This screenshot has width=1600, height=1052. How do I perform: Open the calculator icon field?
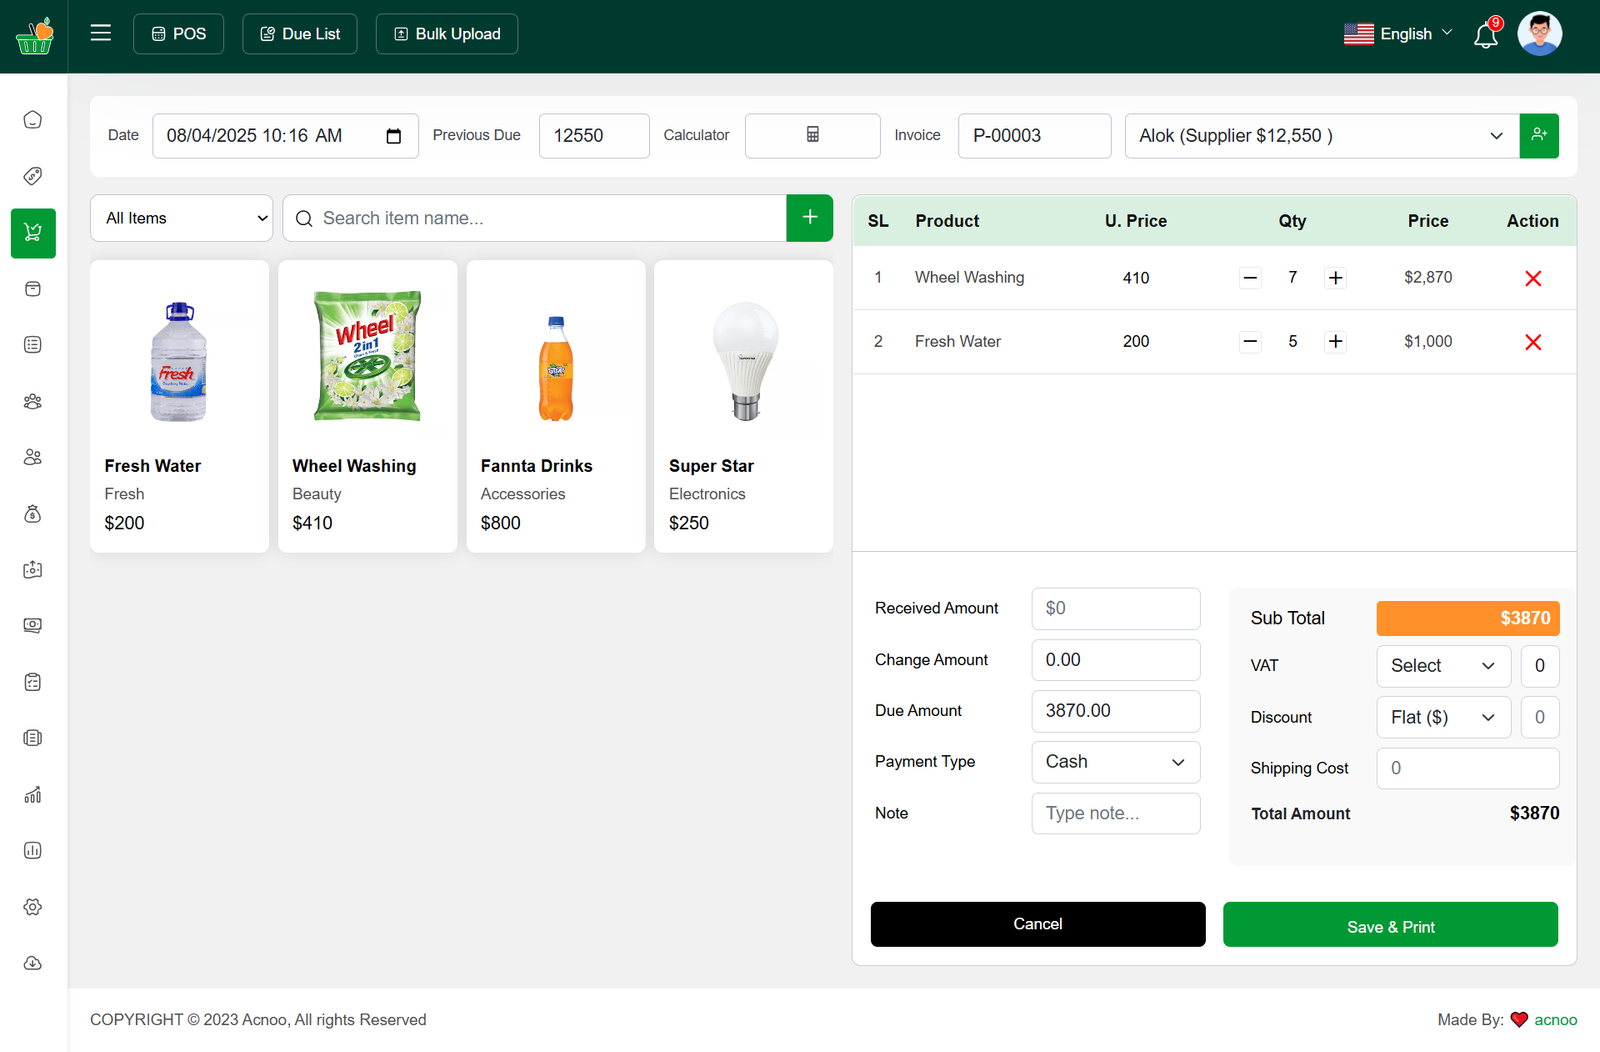[812, 135]
